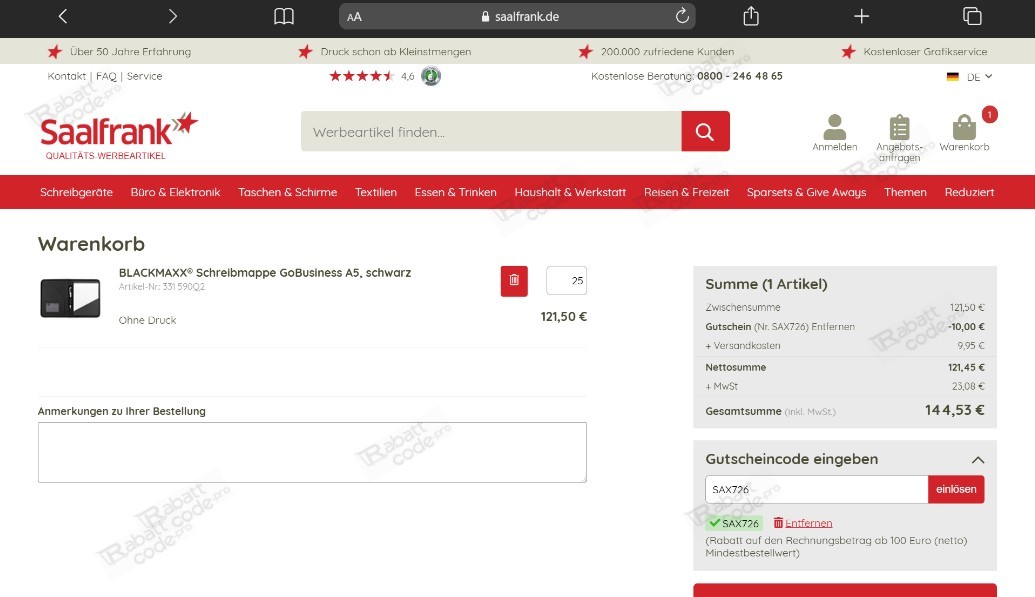Click the Anmerkungen order notes textarea
1035x597 pixels.
[312, 452]
